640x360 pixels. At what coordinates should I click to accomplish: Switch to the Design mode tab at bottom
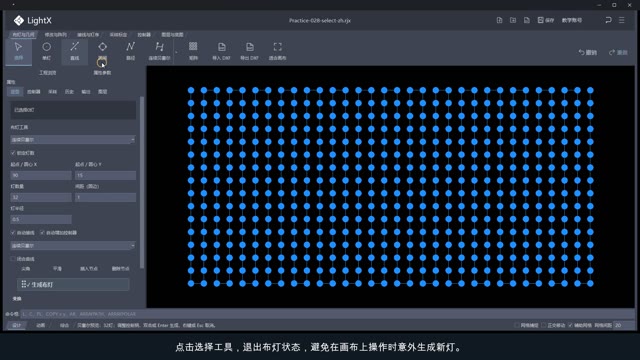click(x=16, y=325)
